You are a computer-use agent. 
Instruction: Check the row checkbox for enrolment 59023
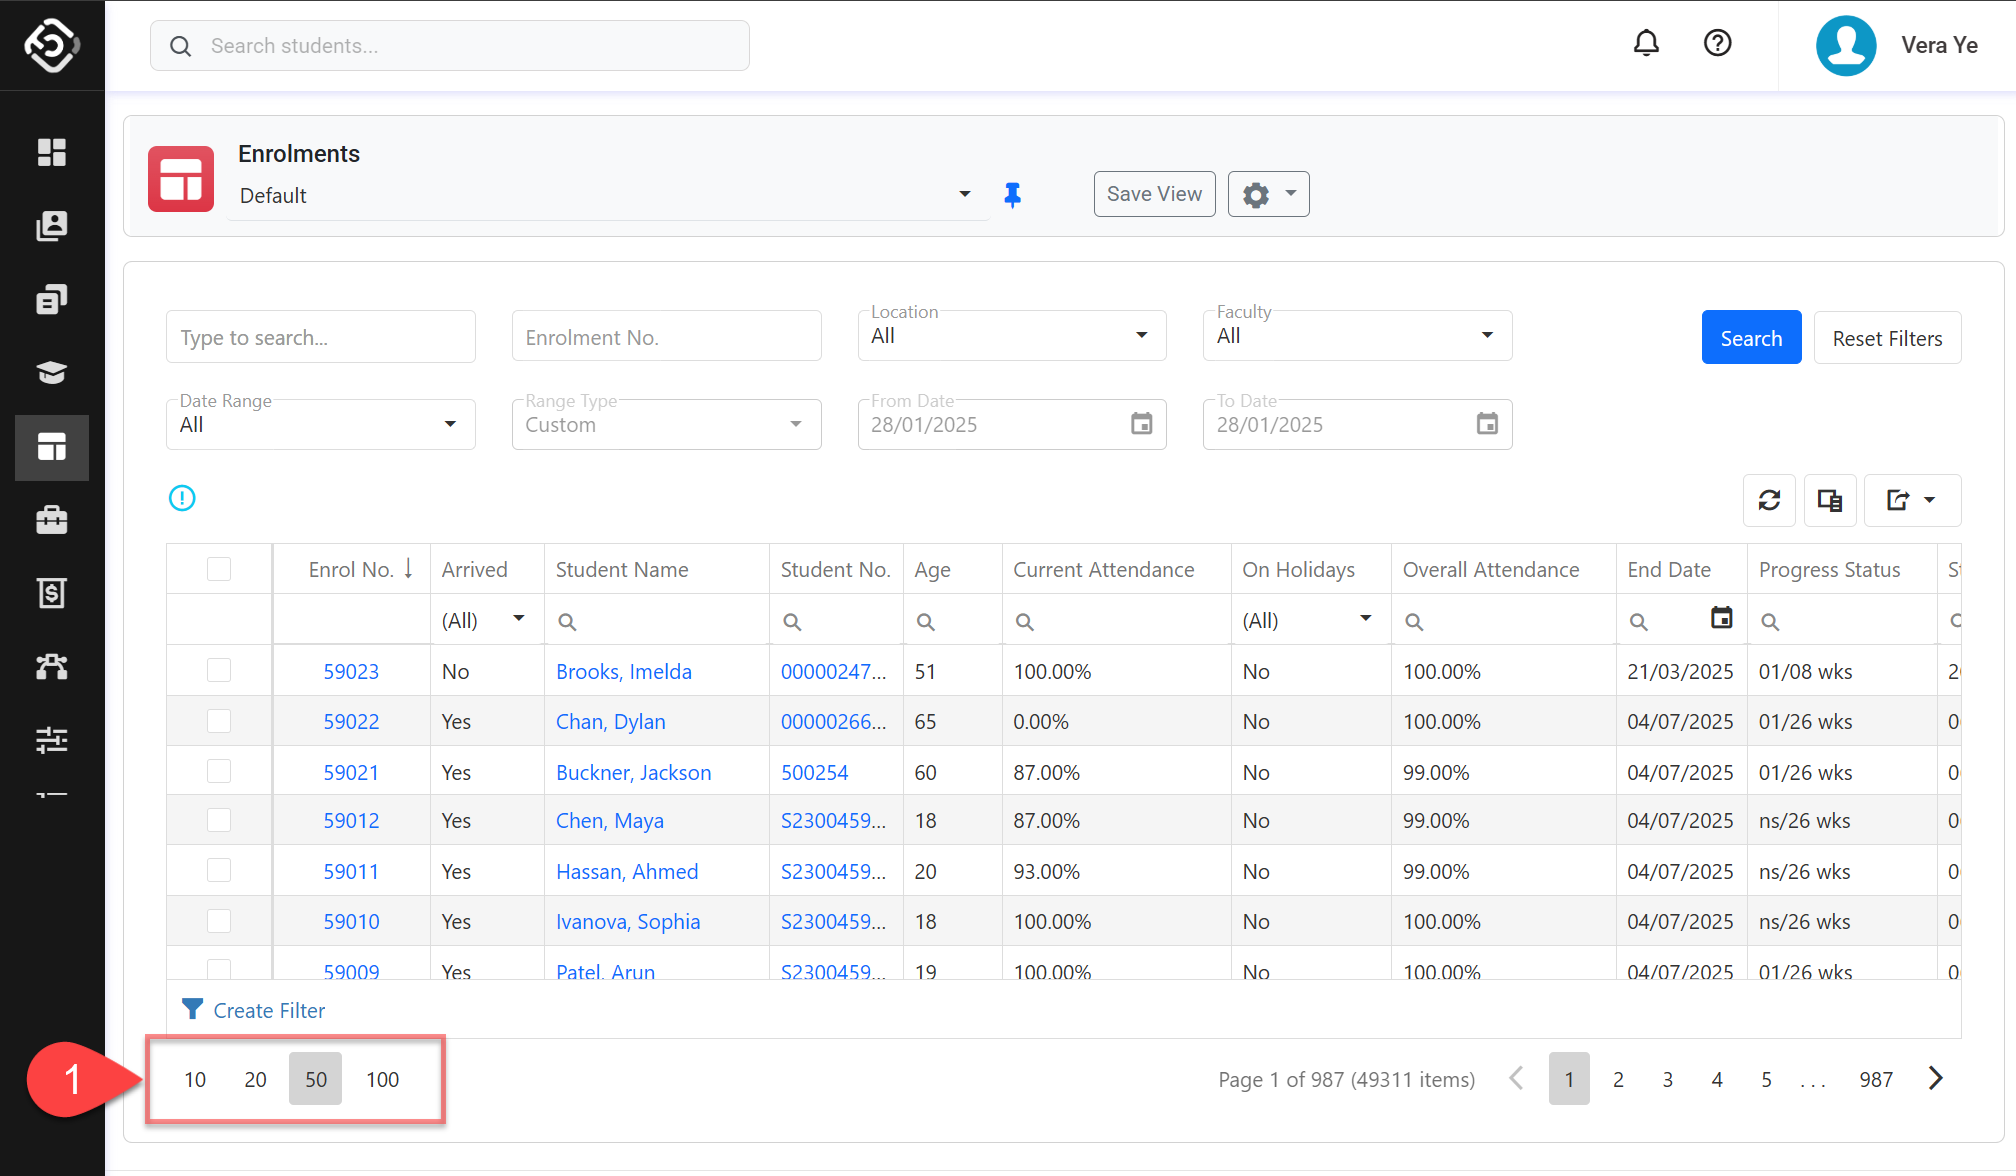point(219,670)
